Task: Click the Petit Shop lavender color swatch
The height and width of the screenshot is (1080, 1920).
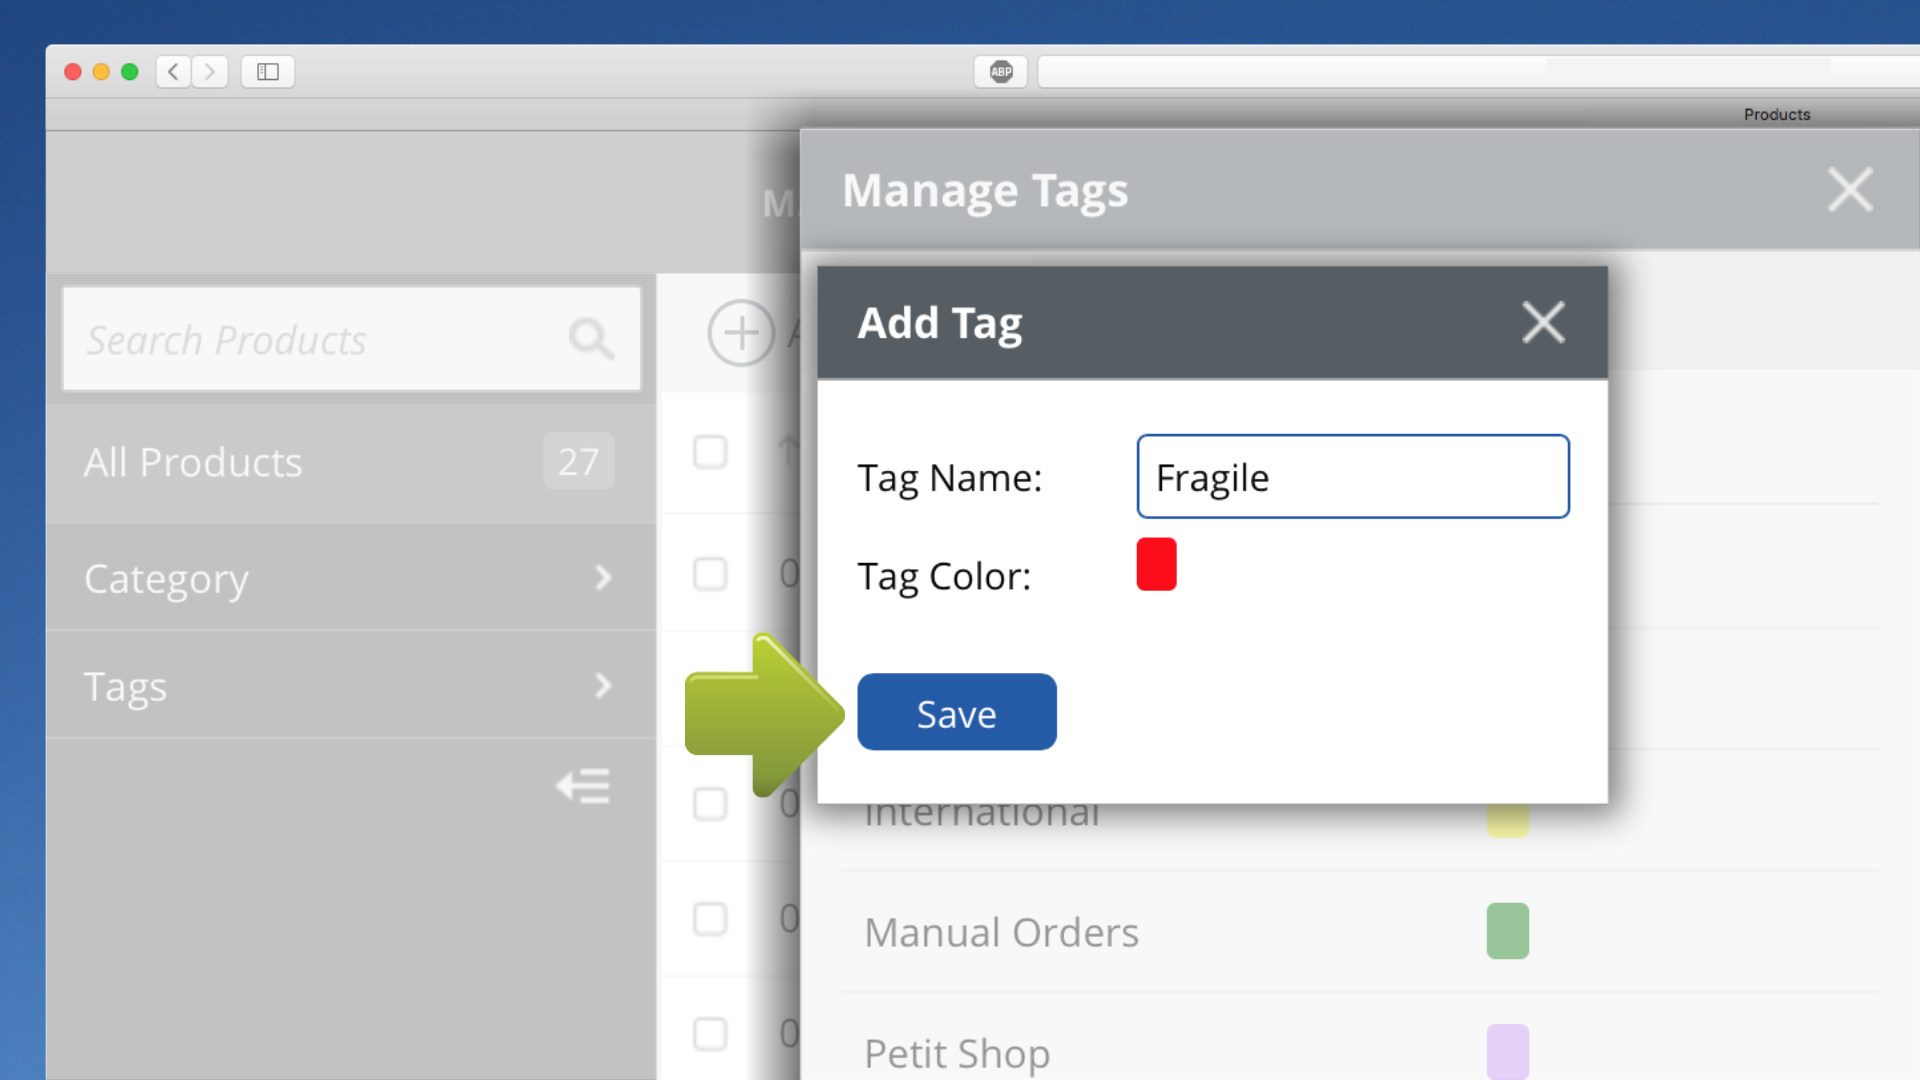Action: 1507,1051
